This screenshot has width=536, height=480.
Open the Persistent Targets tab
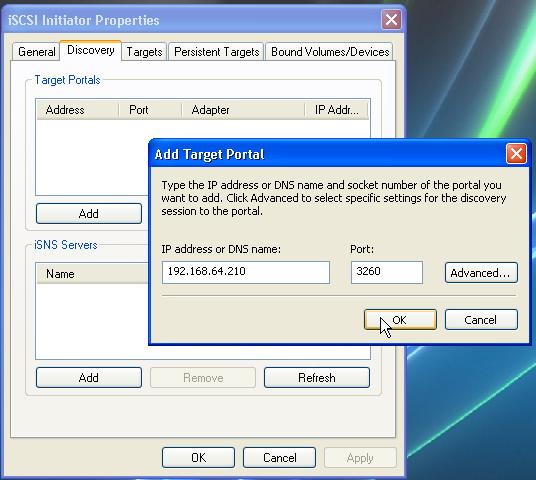pos(216,52)
